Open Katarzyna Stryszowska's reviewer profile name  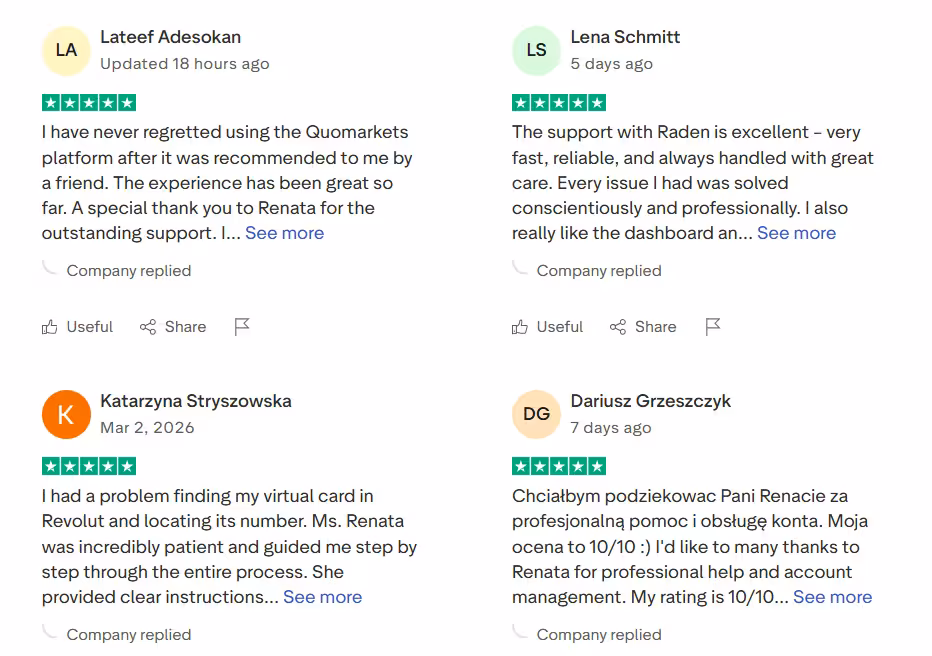pyautogui.click(x=196, y=401)
